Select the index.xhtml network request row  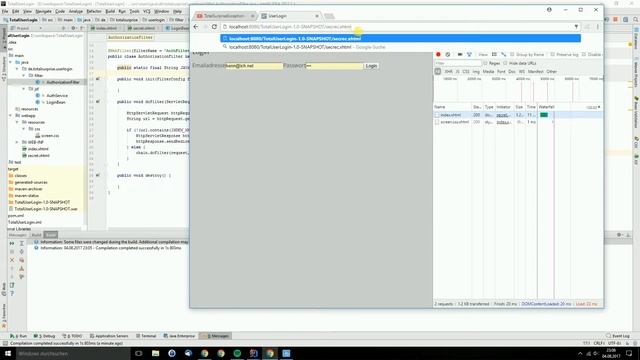click(x=517, y=115)
